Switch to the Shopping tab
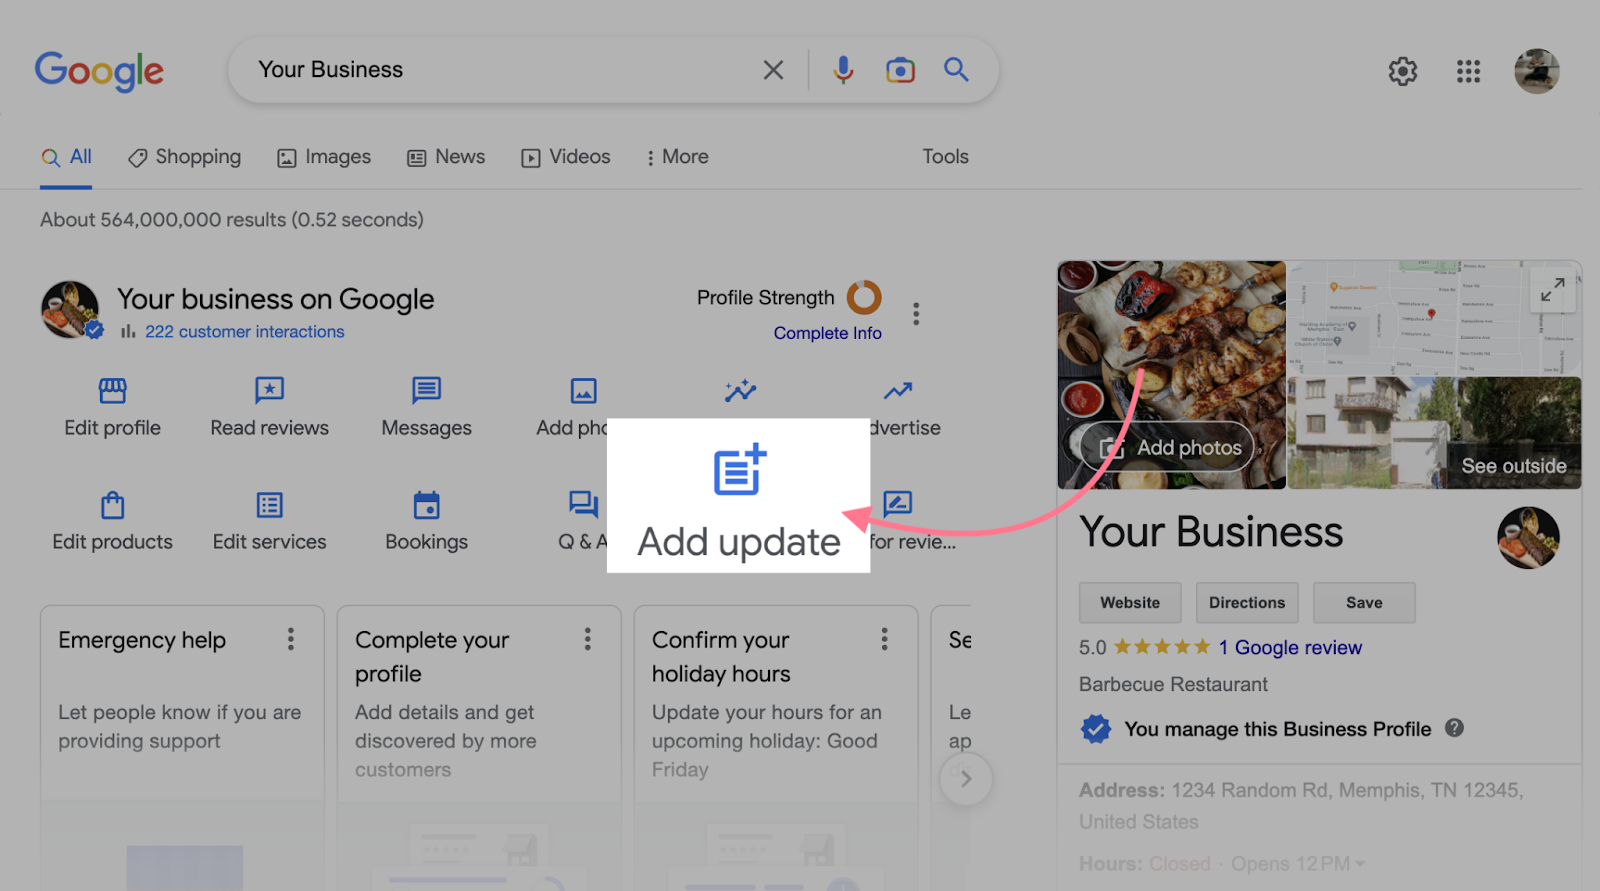The width and height of the screenshot is (1600, 891). [x=184, y=157]
